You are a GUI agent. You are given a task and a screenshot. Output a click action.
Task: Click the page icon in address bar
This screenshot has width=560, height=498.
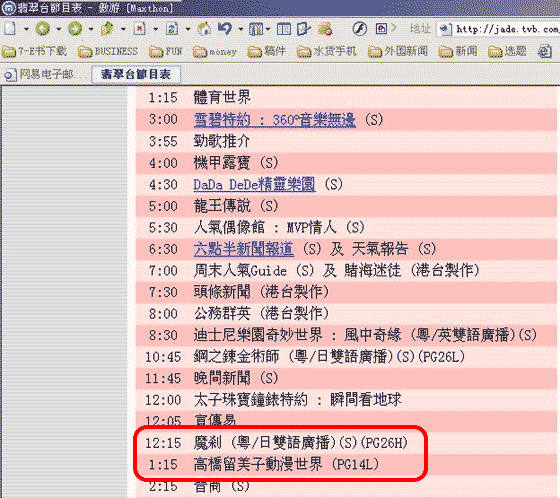[445, 29]
